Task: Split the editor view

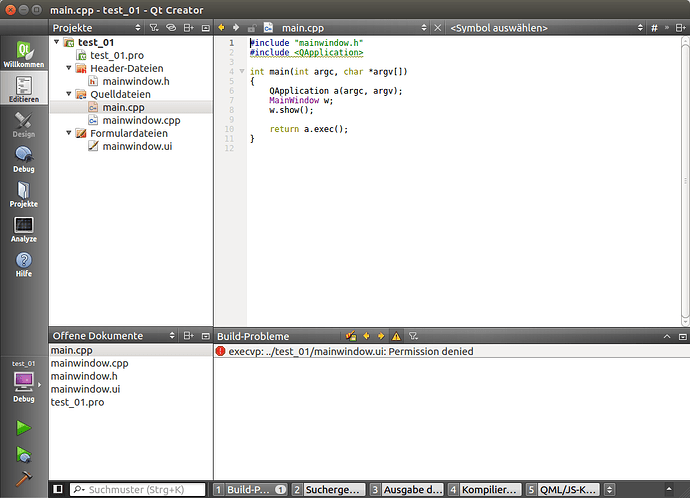Action: click(x=680, y=28)
